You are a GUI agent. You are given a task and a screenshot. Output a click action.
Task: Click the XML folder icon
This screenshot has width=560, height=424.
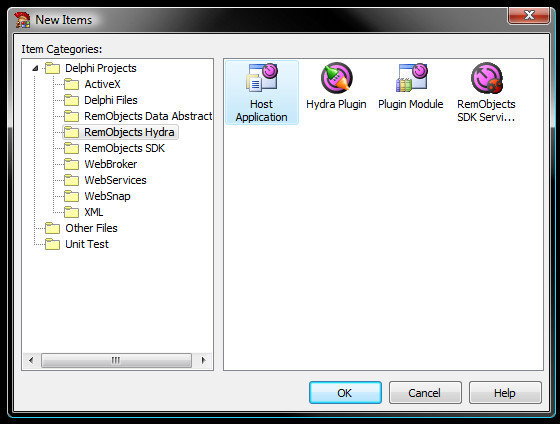coord(71,212)
